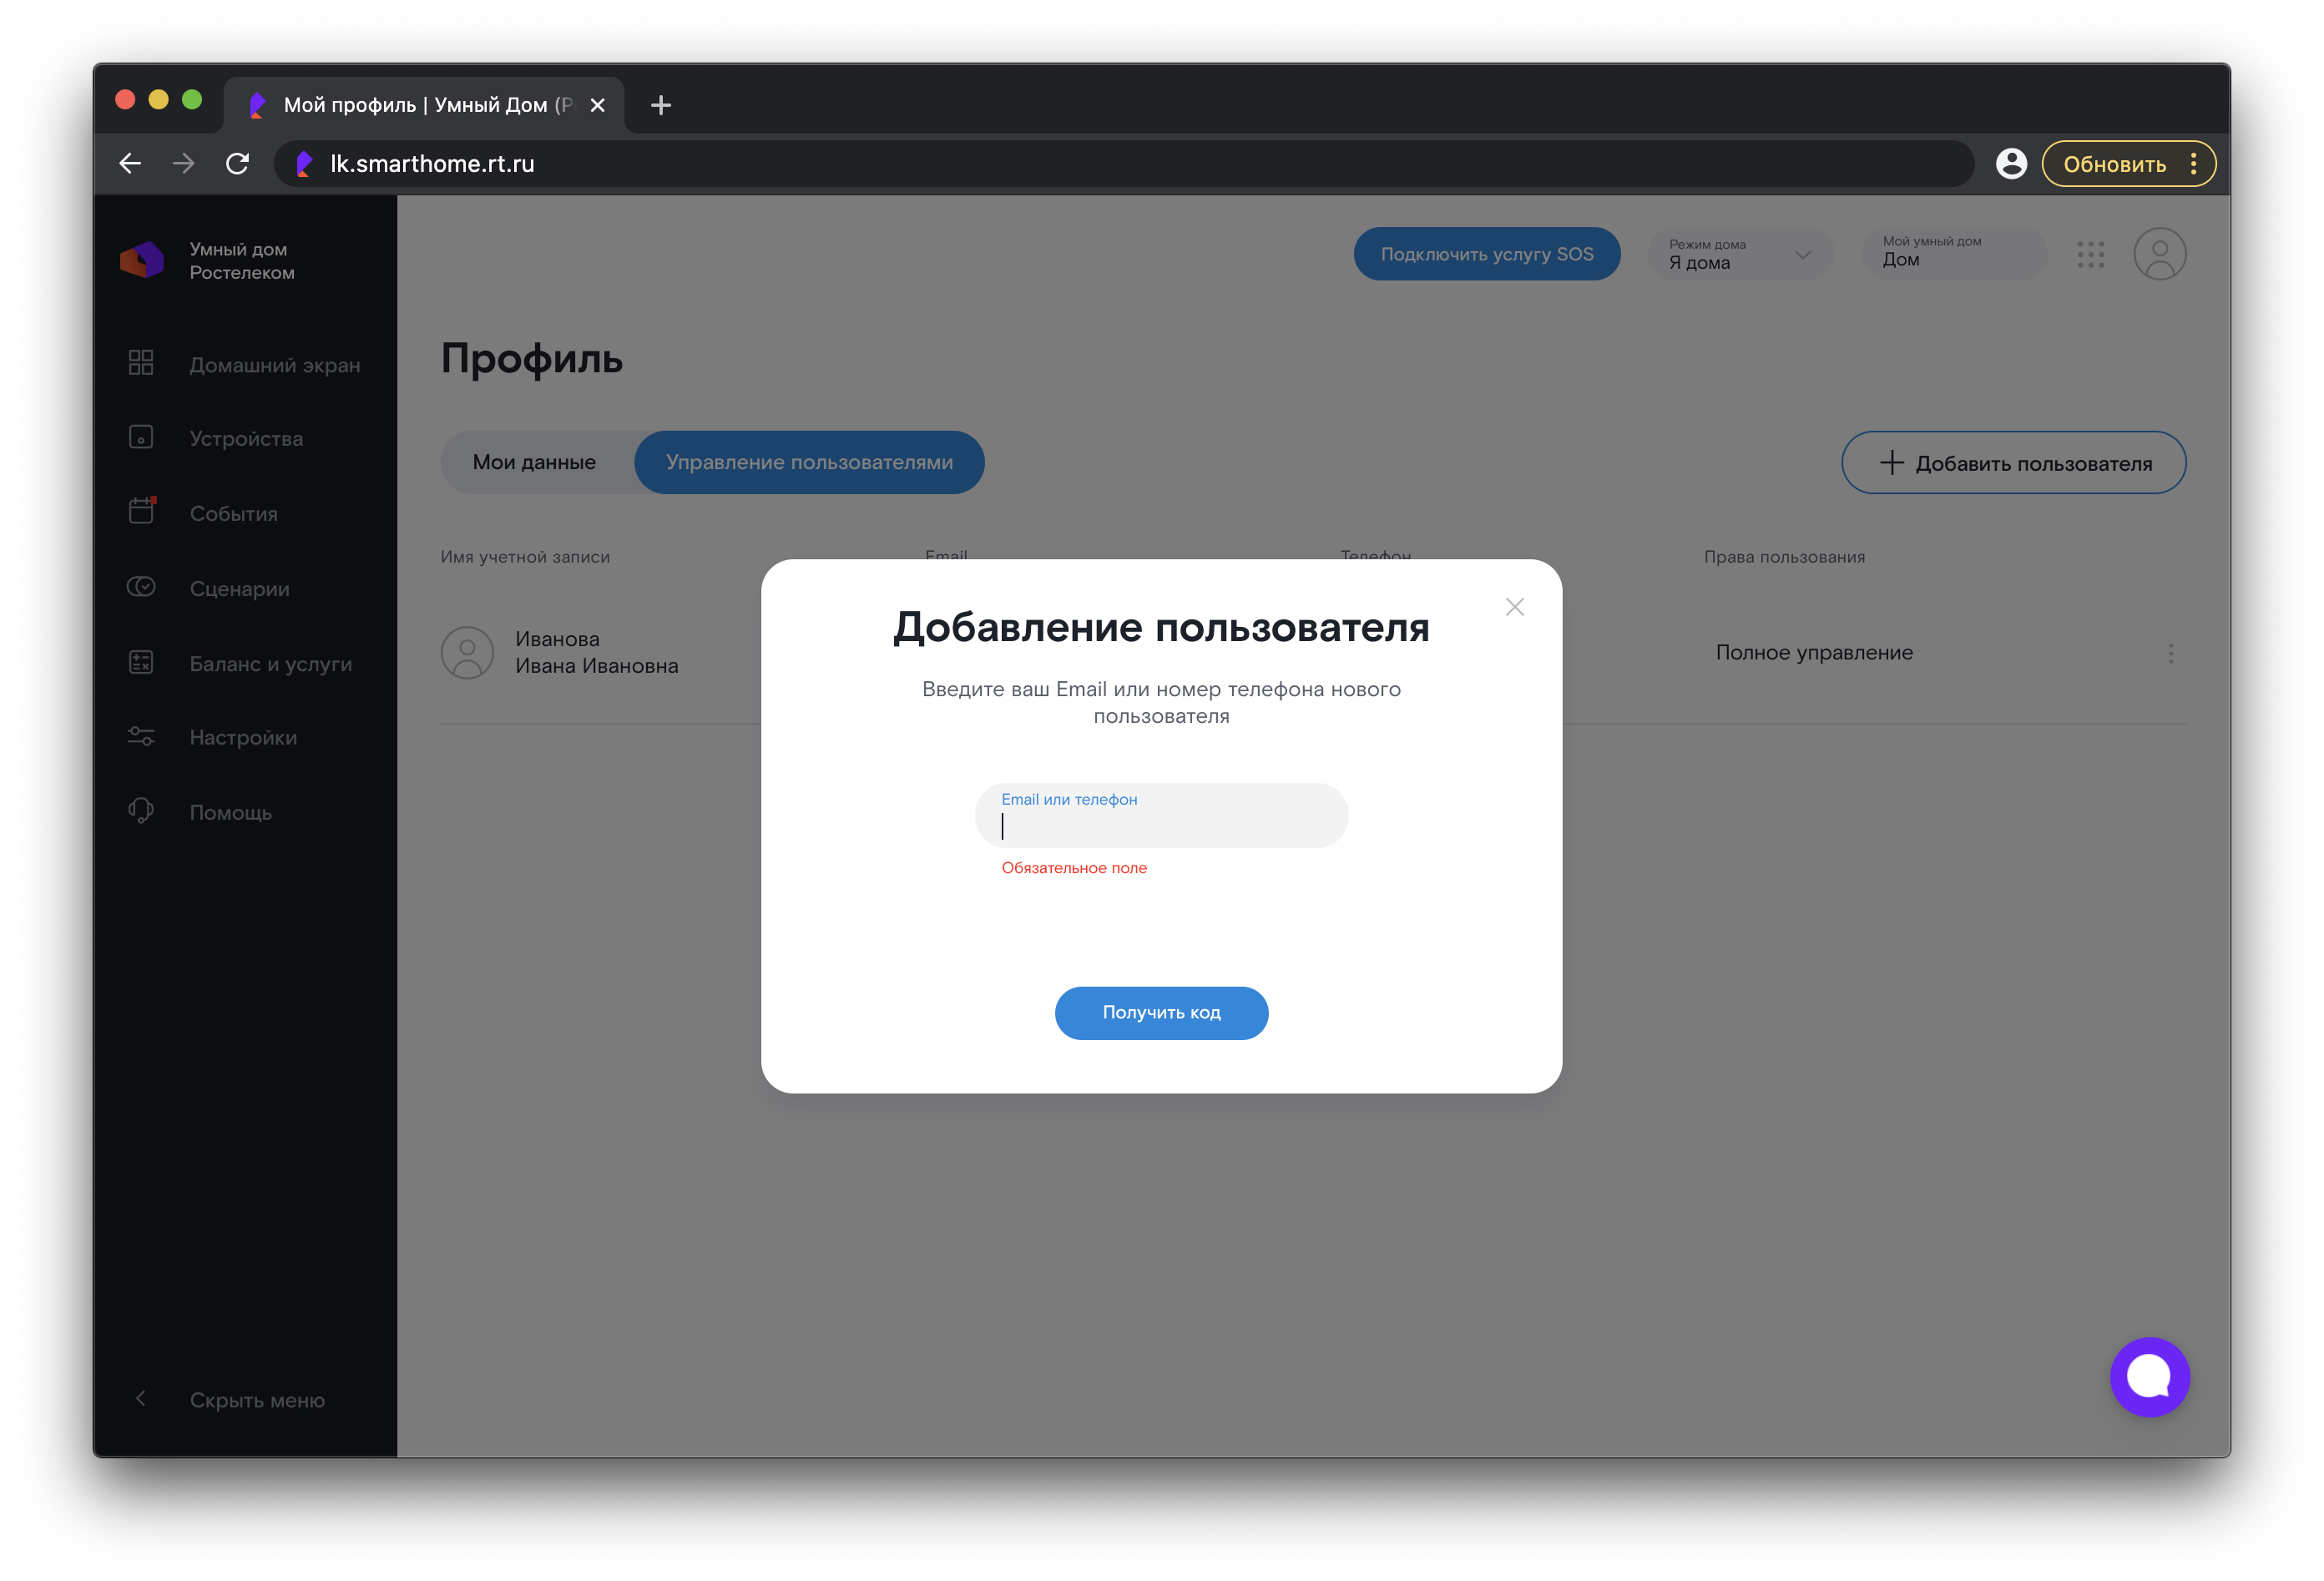Close the add user dialog
This screenshot has height=1581, width=2324.
point(1514,607)
